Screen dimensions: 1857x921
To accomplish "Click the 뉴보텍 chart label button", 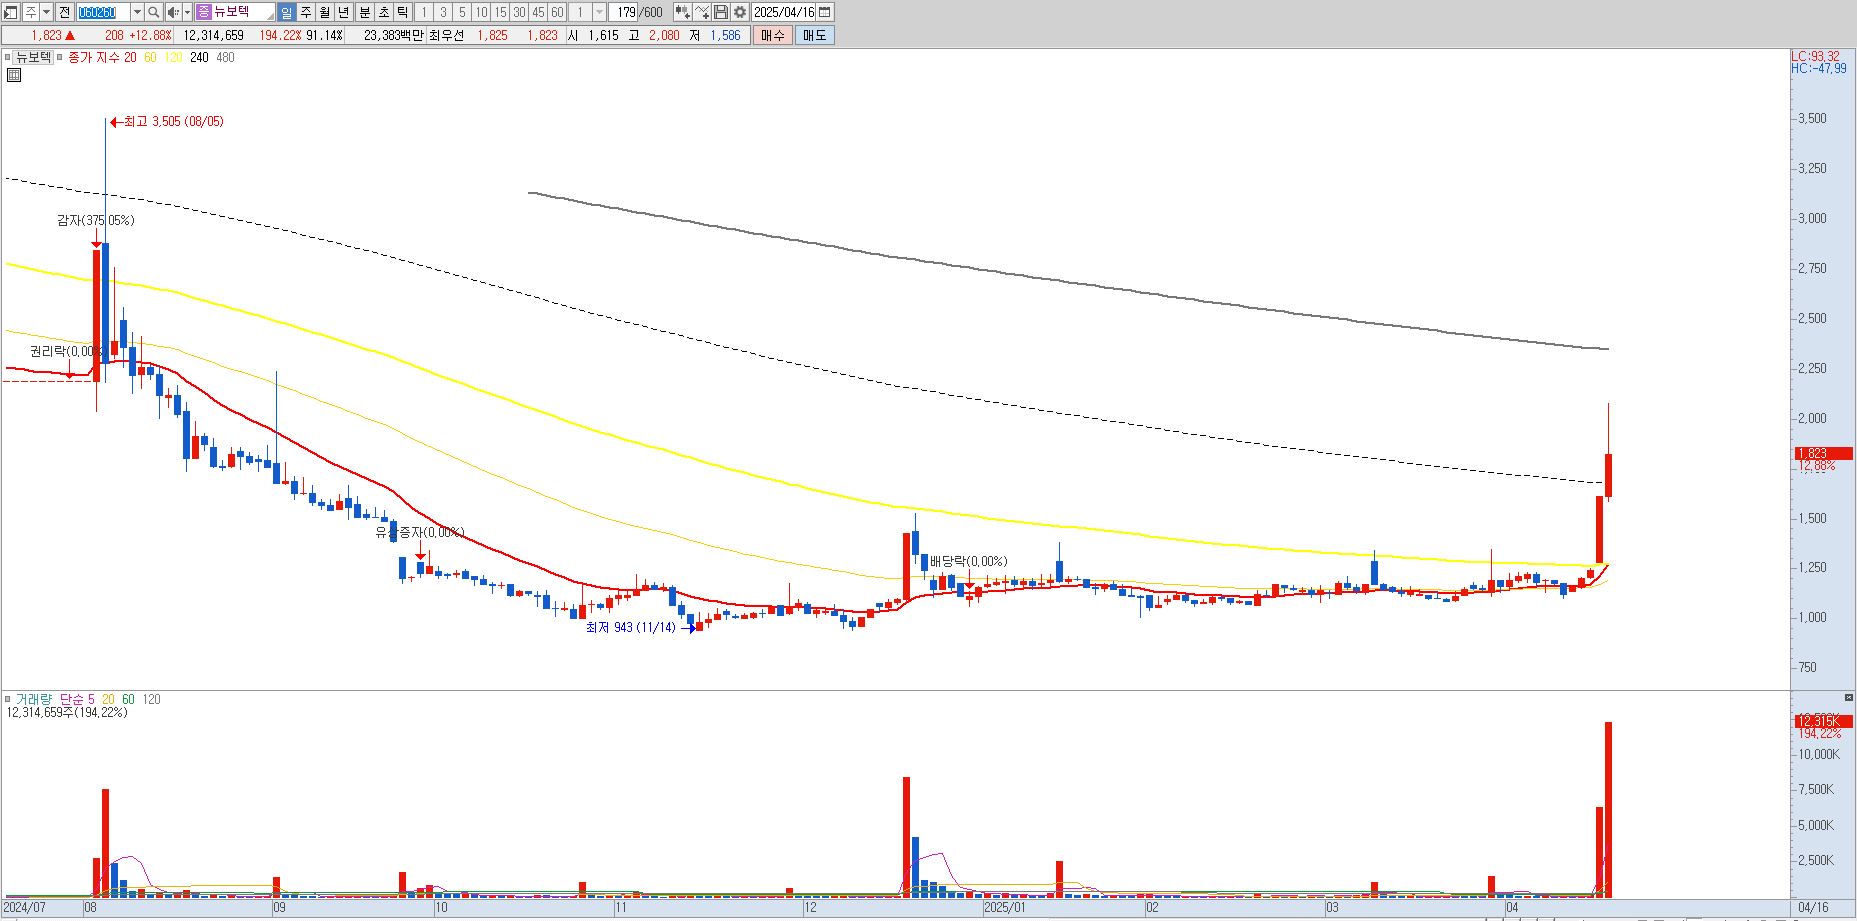I will pyautogui.click(x=33, y=57).
